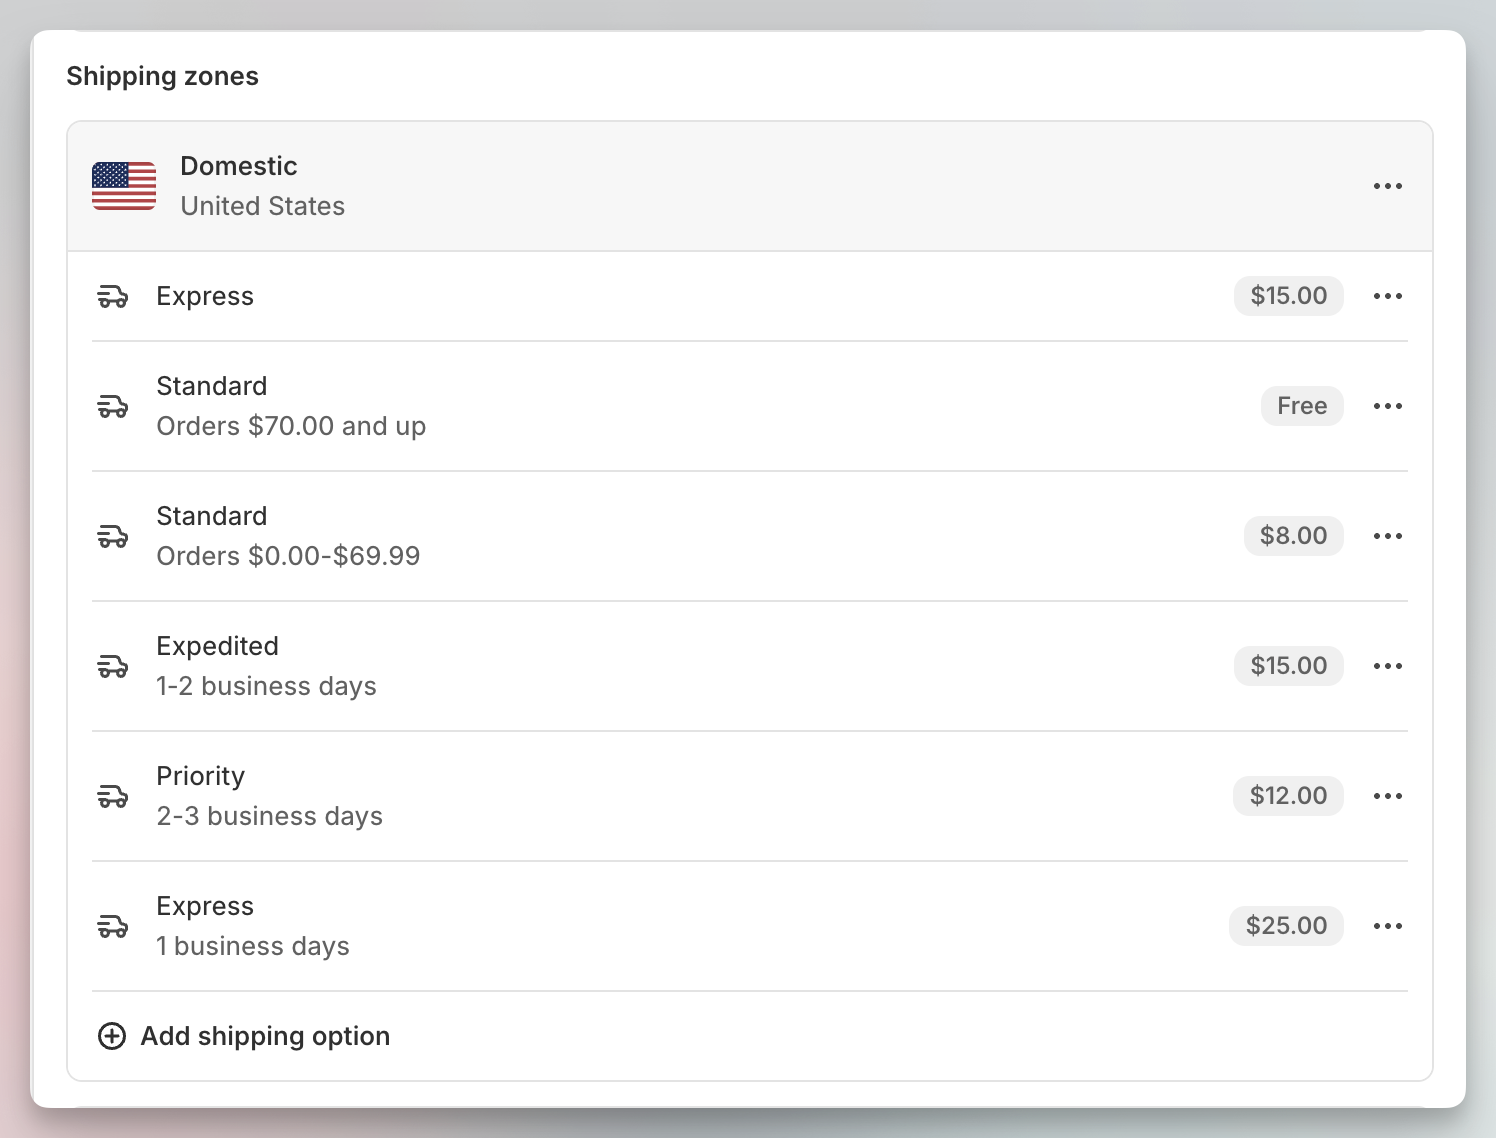Click the United States flag icon
The height and width of the screenshot is (1138, 1496).
tap(124, 186)
